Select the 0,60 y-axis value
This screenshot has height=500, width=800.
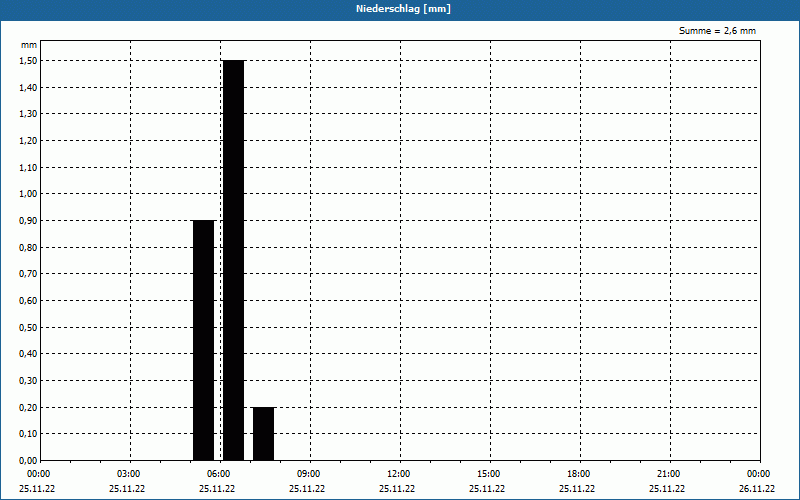point(28,301)
